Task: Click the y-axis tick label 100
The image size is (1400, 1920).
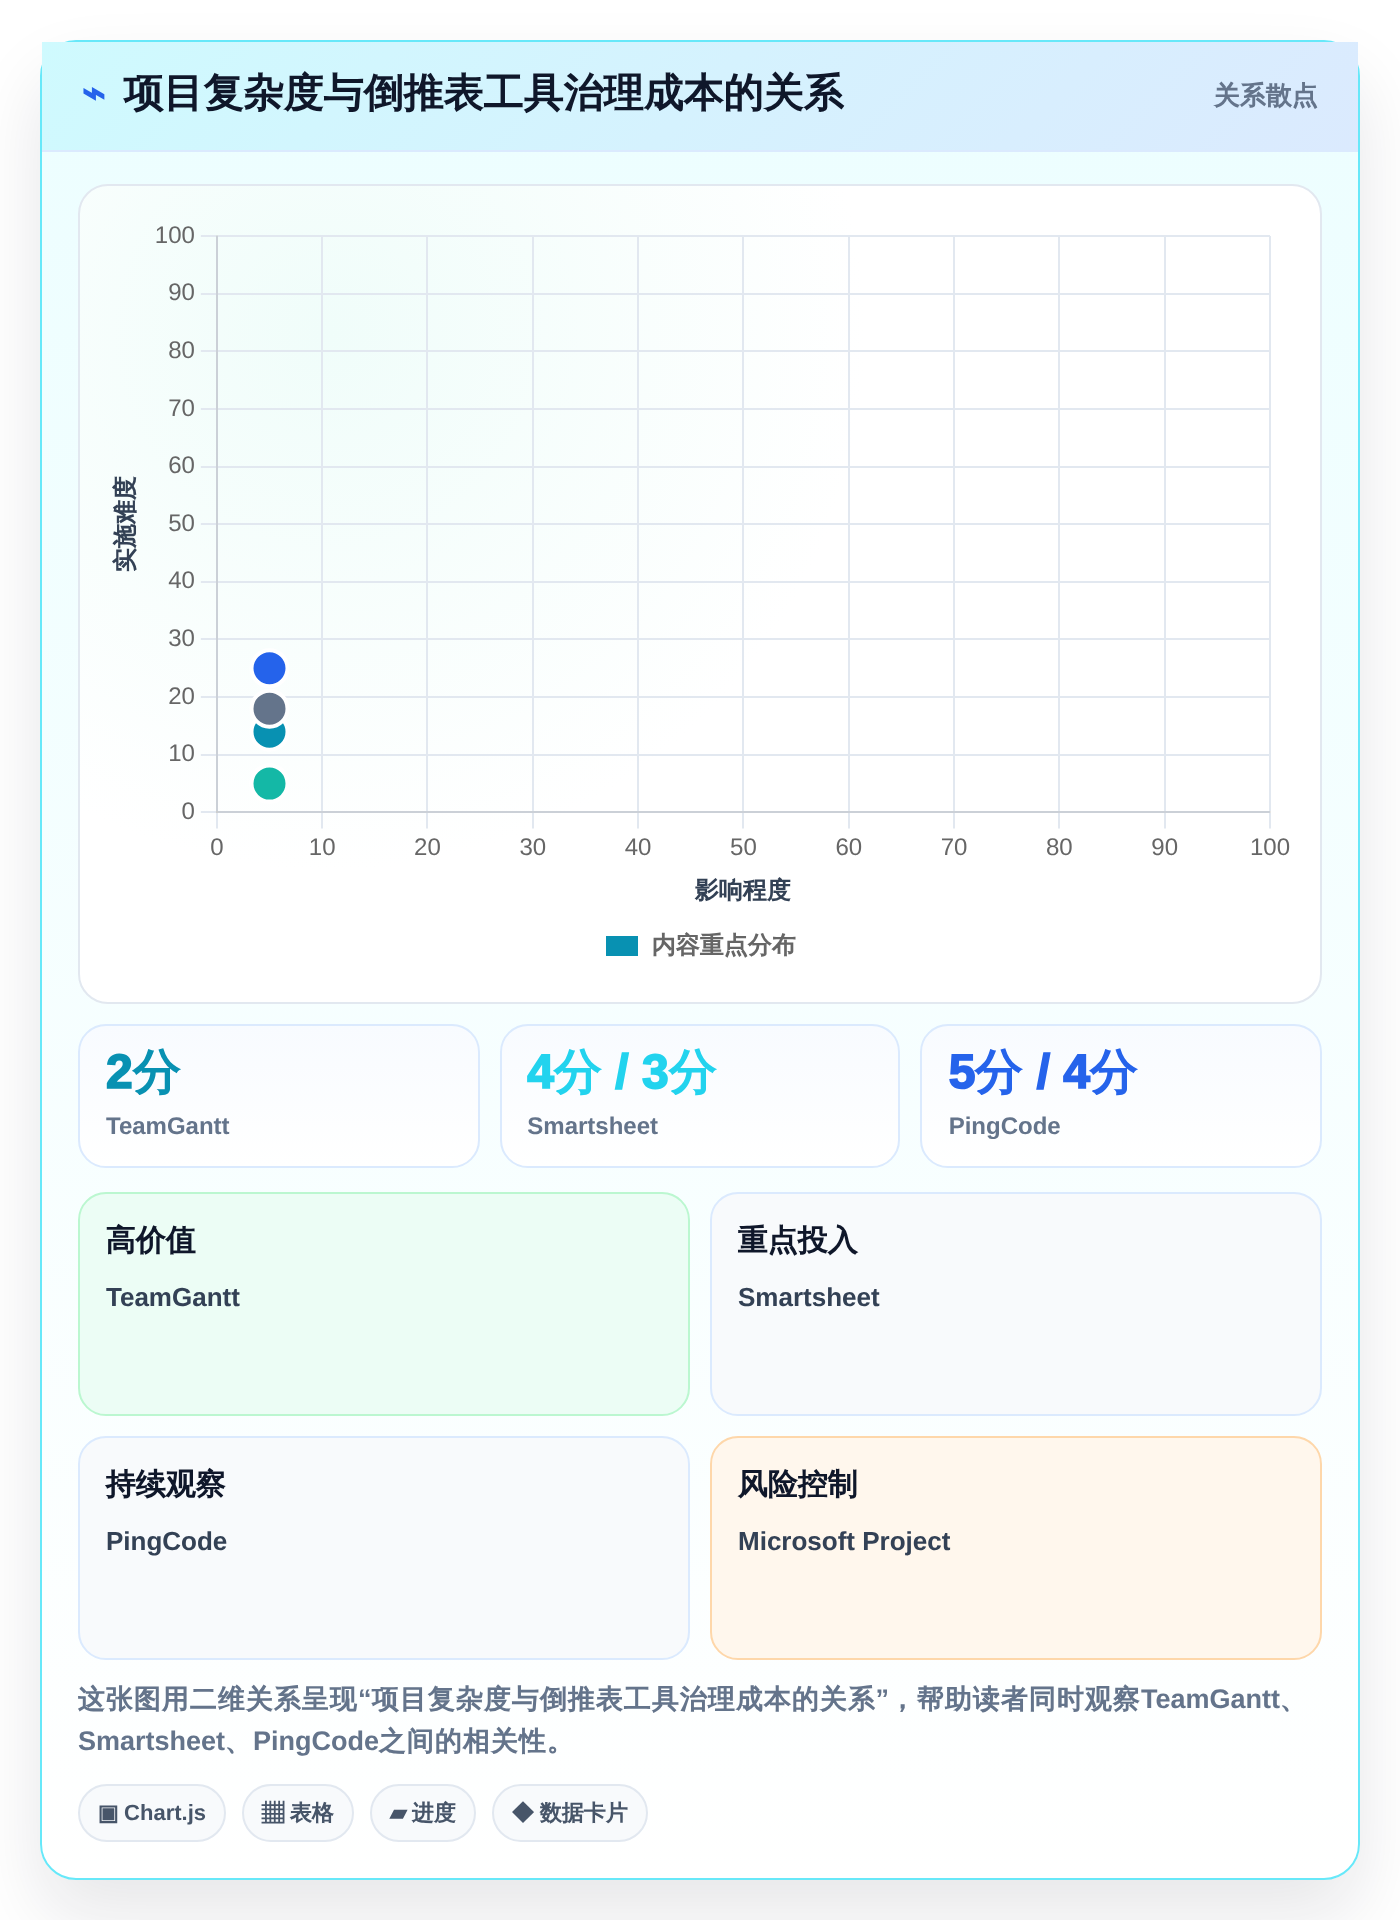Action: [175, 235]
